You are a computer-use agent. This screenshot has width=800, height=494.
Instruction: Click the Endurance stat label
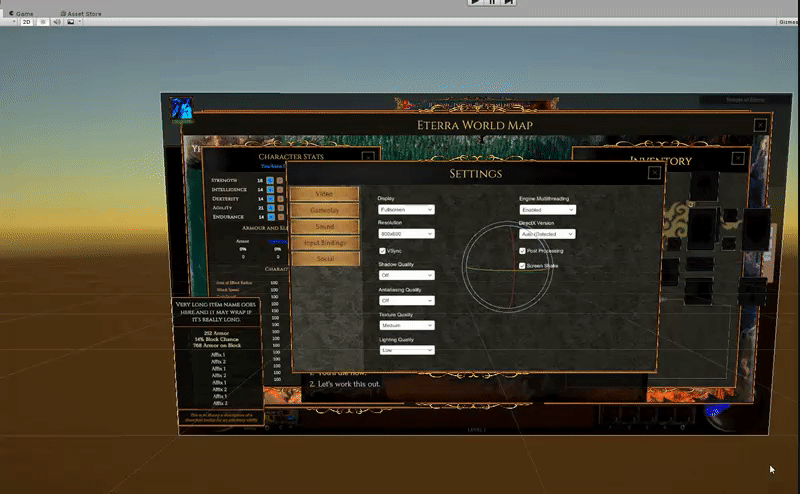[228, 217]
